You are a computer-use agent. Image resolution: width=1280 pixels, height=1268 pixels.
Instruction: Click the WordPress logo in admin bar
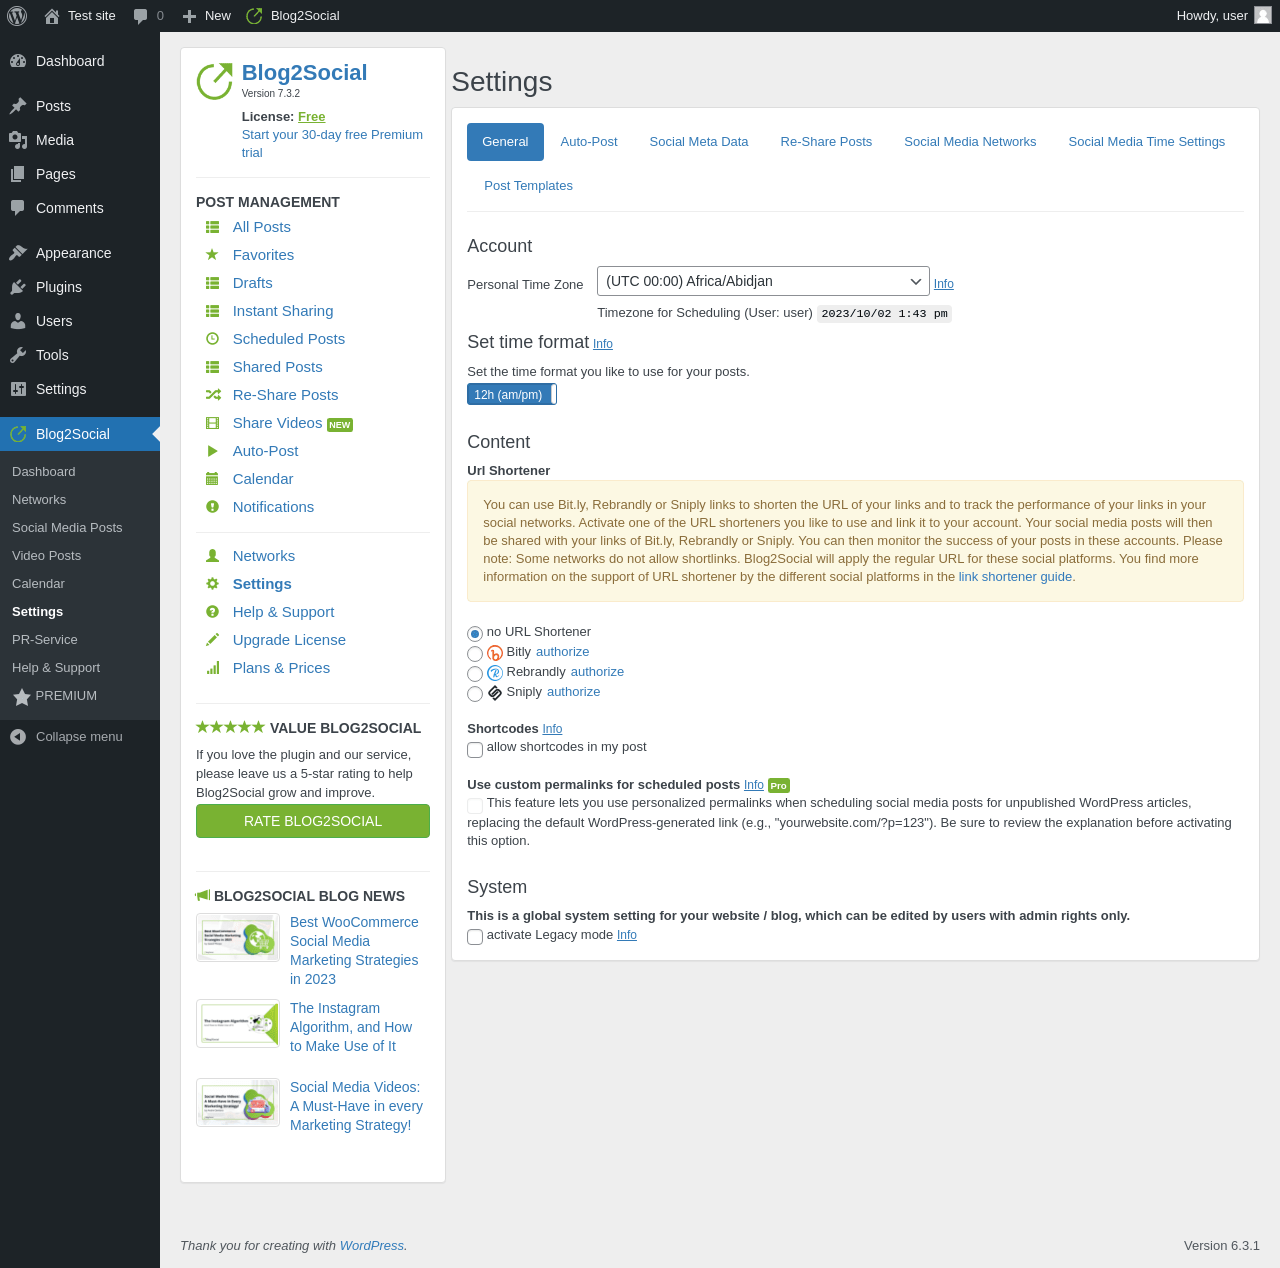click(x=17, y=16)
